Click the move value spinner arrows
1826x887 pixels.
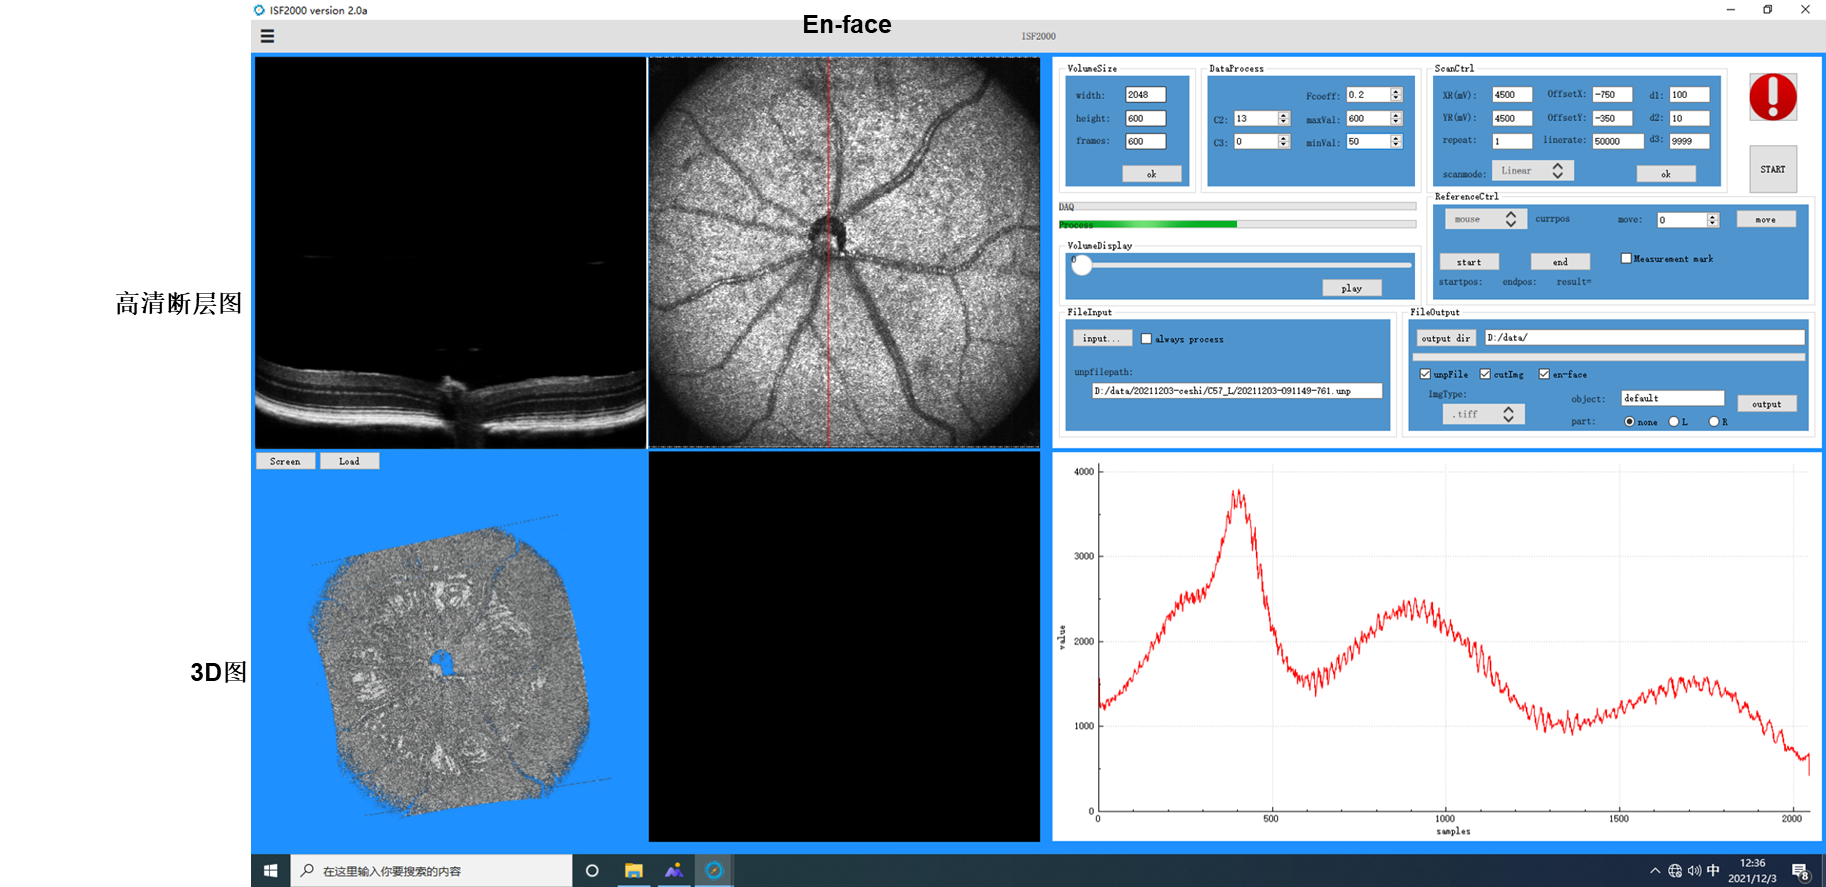click(x=1712, y=220)
